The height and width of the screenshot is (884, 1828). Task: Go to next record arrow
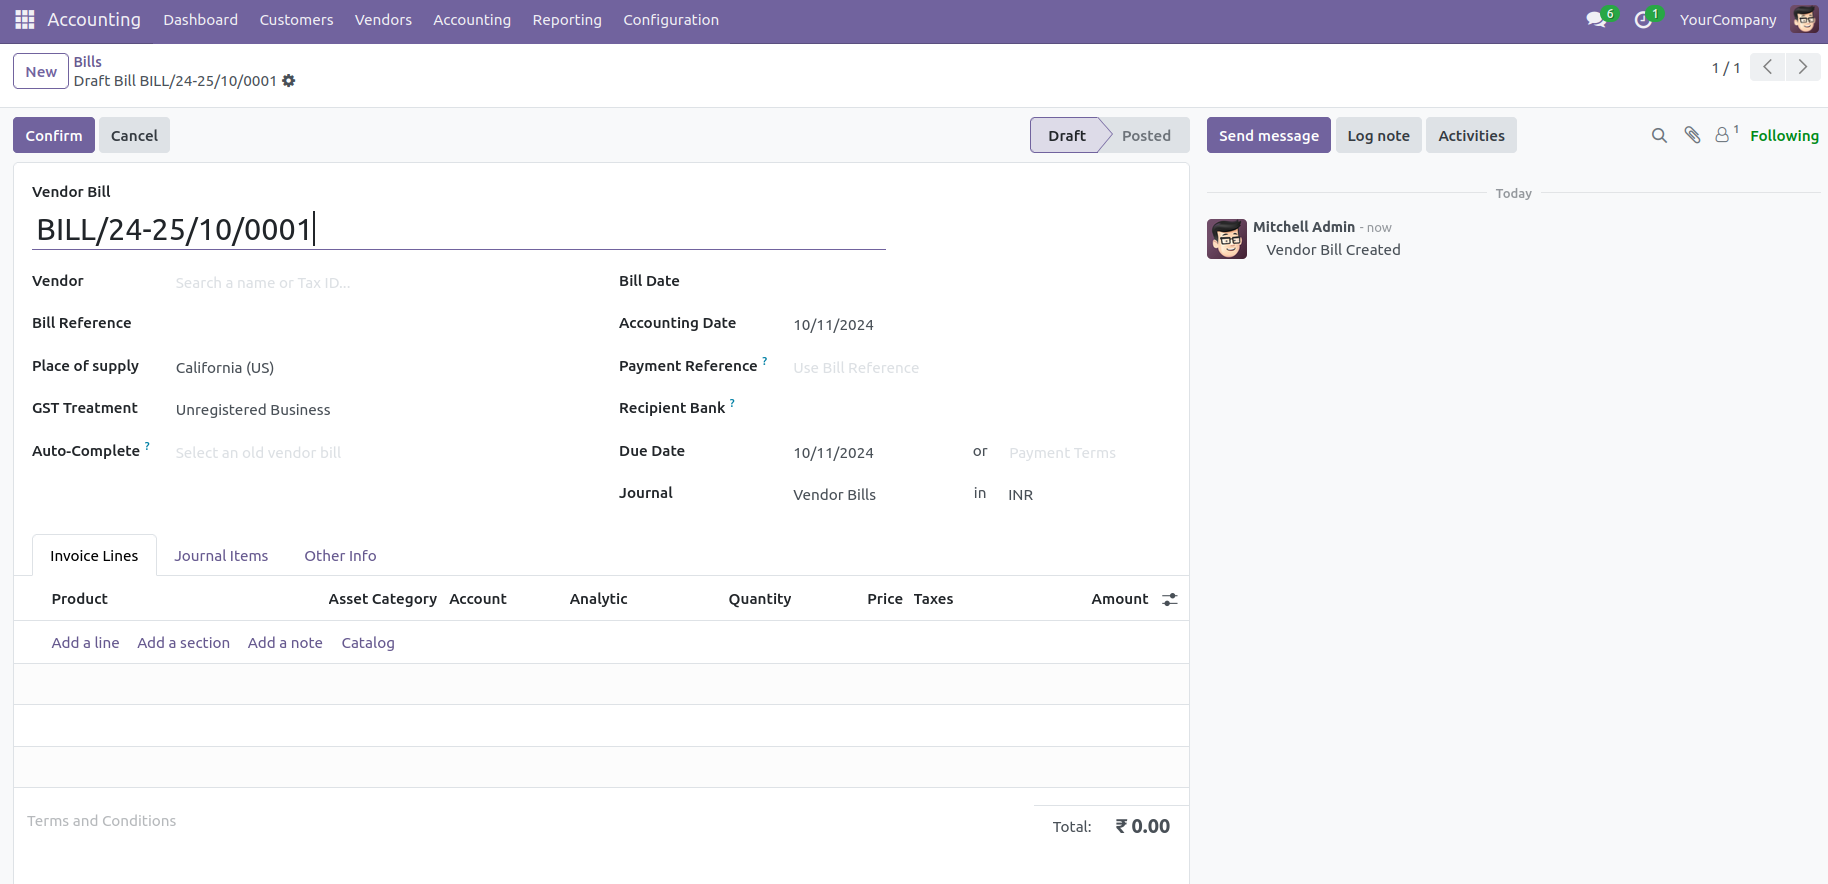pyautogui.click(x=1802, y=67)
